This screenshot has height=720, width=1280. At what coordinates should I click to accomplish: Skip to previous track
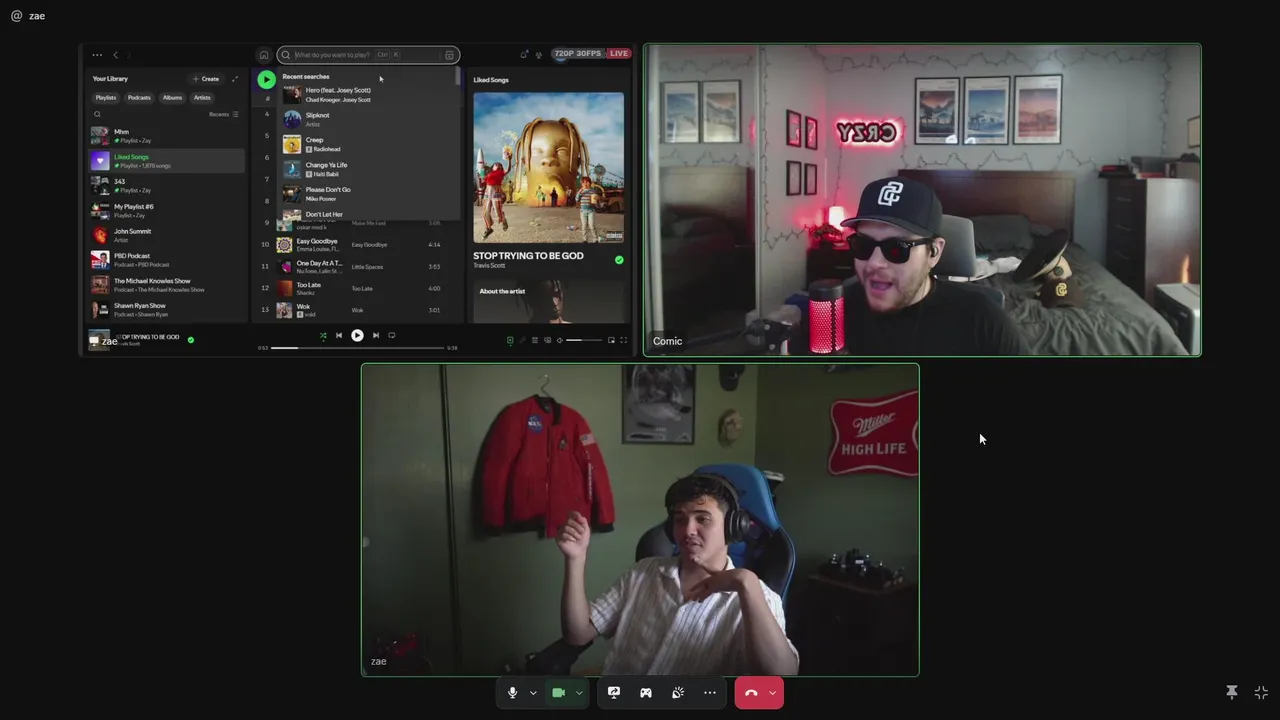click(x=339, y=335)
